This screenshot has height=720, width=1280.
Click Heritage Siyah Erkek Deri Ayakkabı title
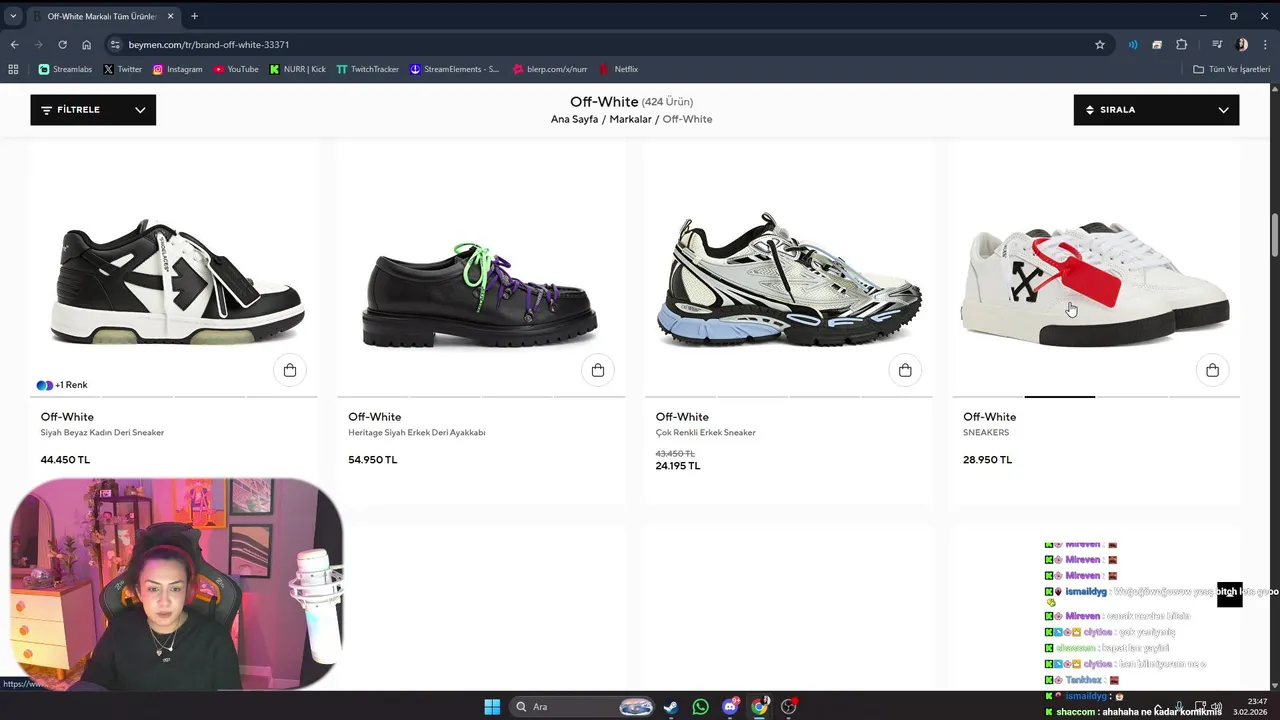(x=417, y=433)
